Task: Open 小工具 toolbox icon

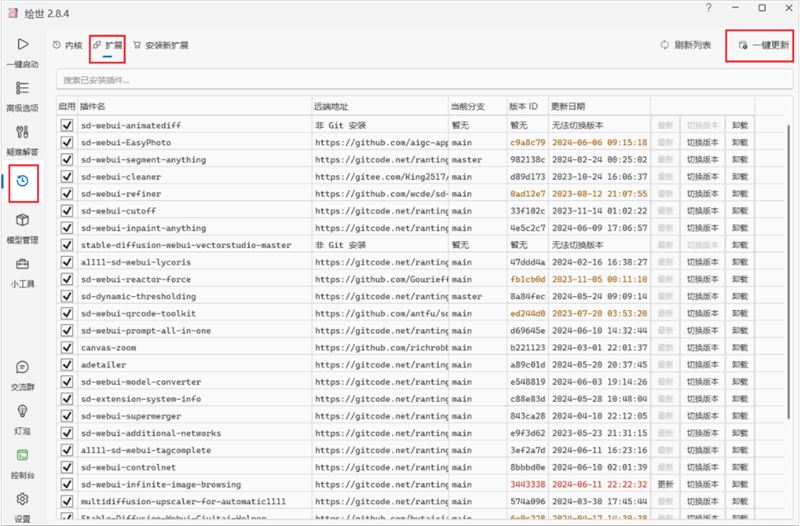Action: pyautogui.click(x=22, y=264)
